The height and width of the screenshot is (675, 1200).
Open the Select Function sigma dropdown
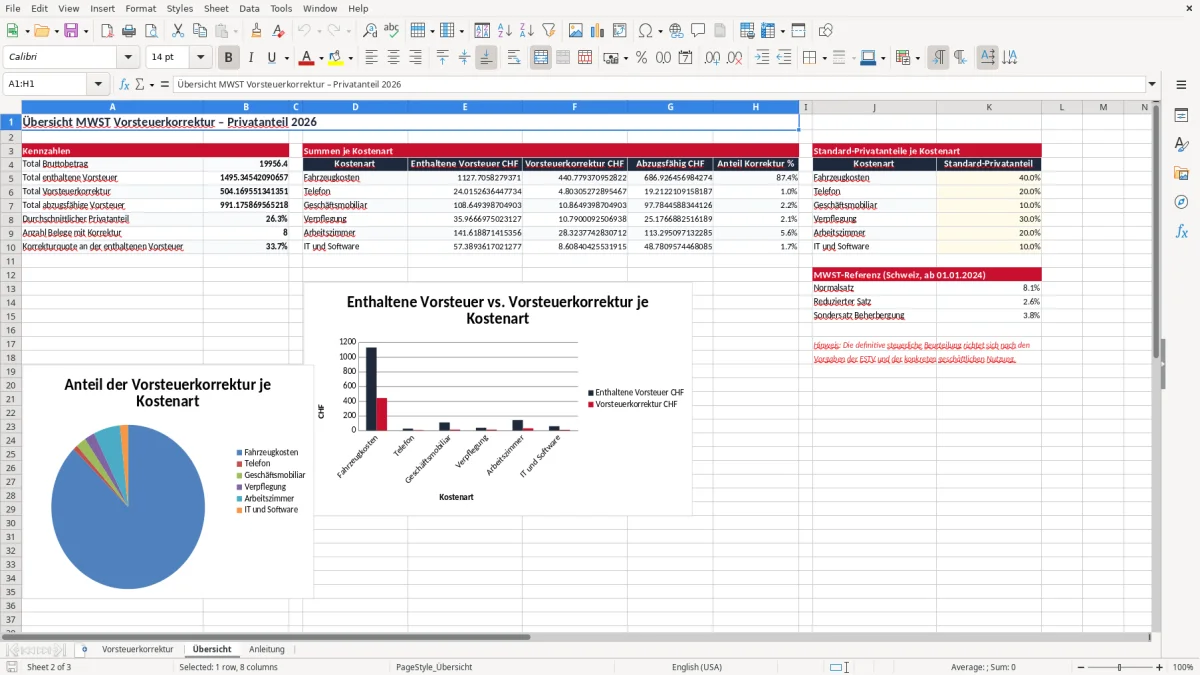click(151, 84)
